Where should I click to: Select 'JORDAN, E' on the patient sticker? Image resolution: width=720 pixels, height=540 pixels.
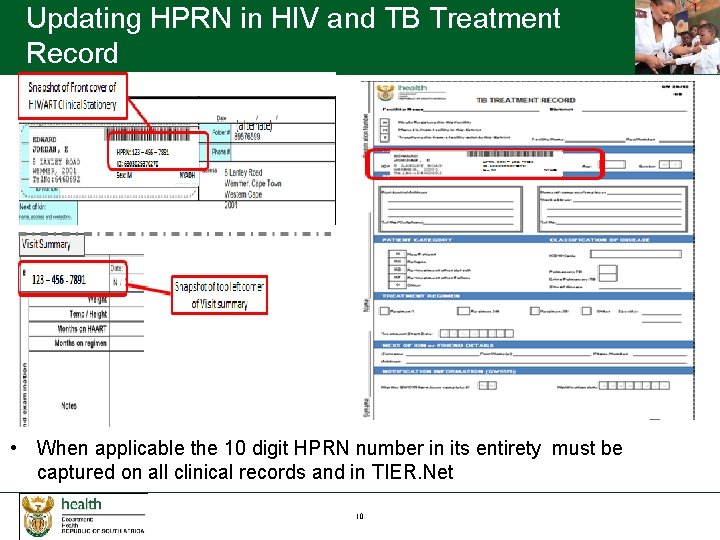(51, 149)
